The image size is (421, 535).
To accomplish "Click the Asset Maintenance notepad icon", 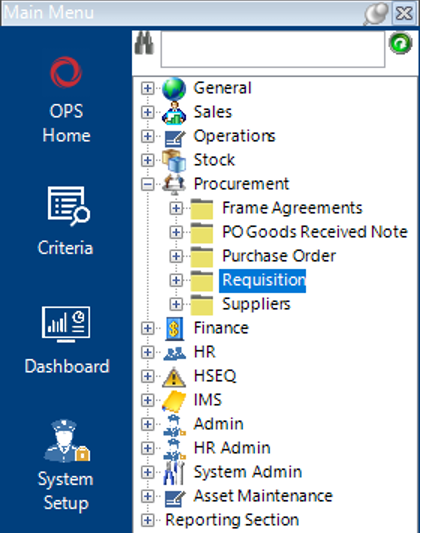I will tap(174, 498).
